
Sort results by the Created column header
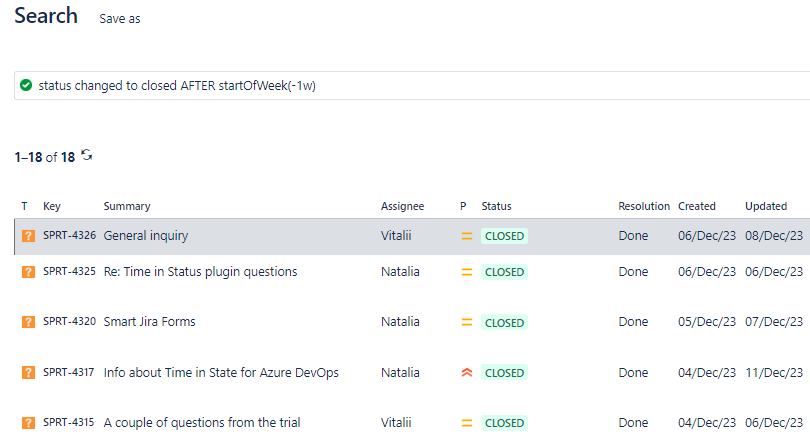coord(697,206)
